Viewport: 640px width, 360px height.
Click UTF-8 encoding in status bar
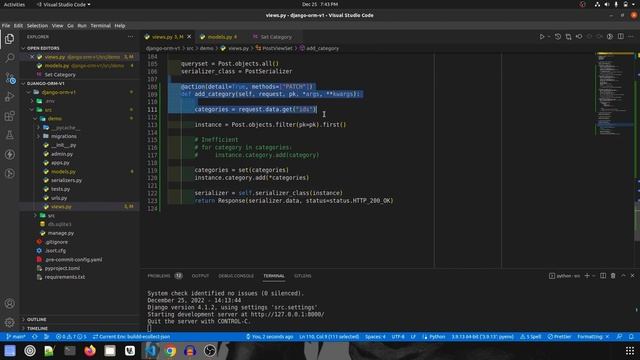(x=398, y=337)
